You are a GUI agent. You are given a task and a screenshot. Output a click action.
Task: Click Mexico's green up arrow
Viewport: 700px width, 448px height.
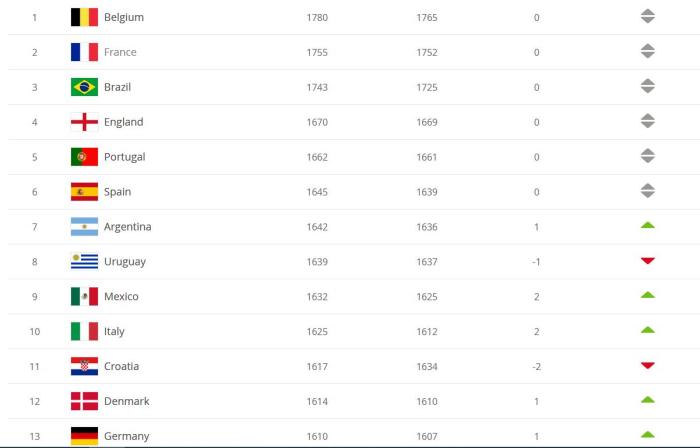point(647,295)
